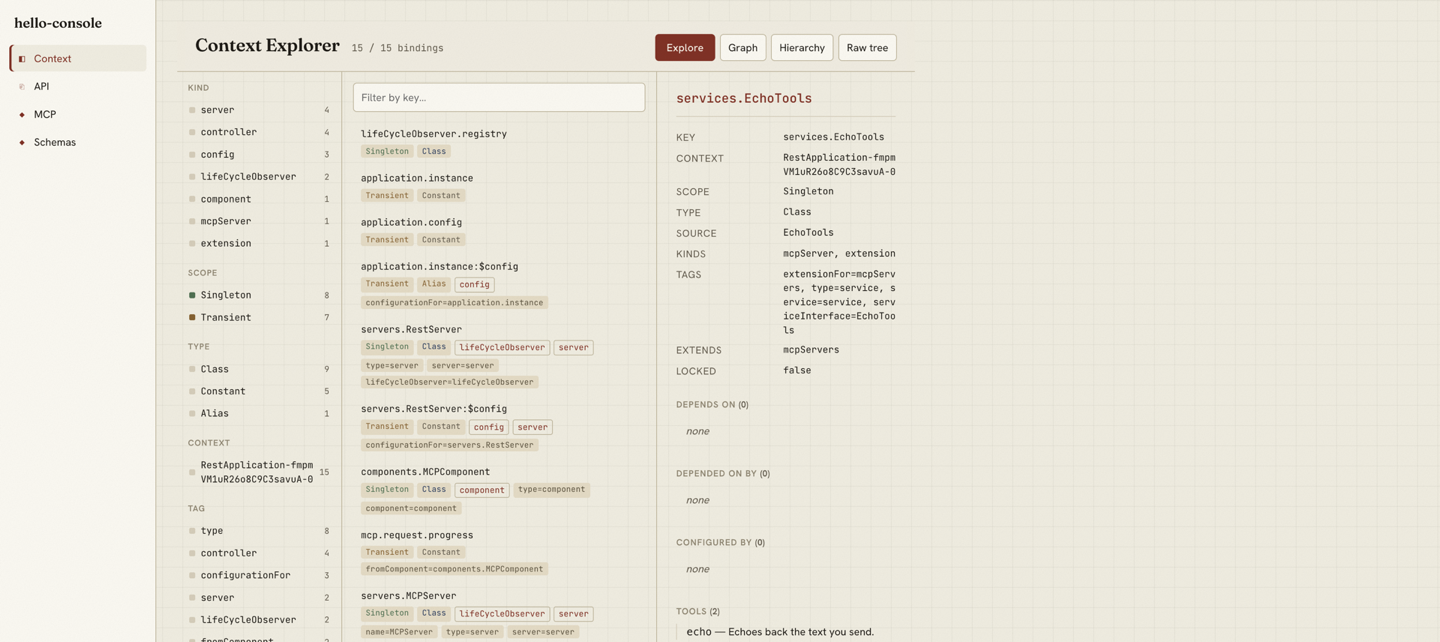The width and height of the screenshot is (1440, 642).
Task: Click lifeCycleObserver tag under servers.RestServer
Action: click(502, 347)
